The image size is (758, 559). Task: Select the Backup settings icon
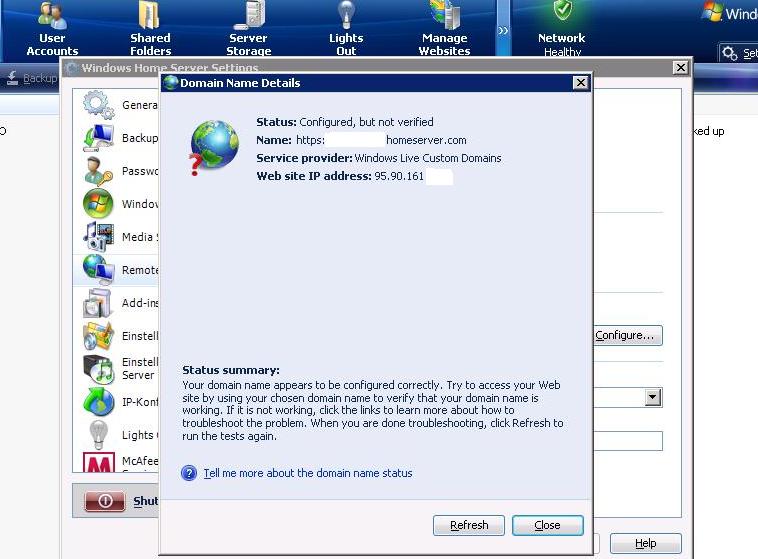click(x=98, y=138)
